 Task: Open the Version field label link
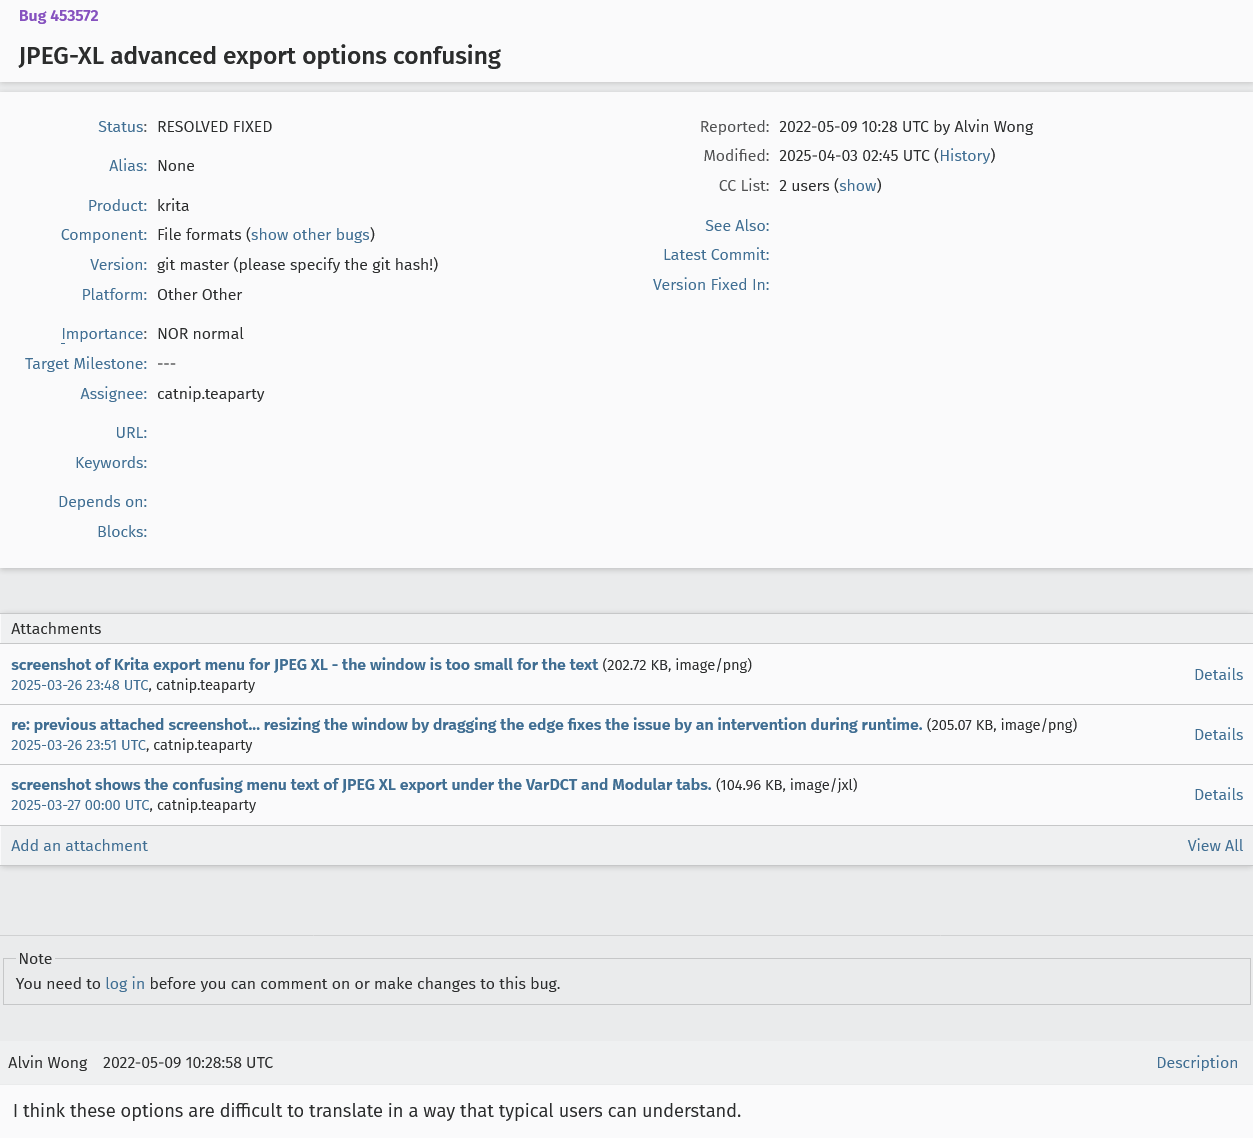tap(116, 265)
